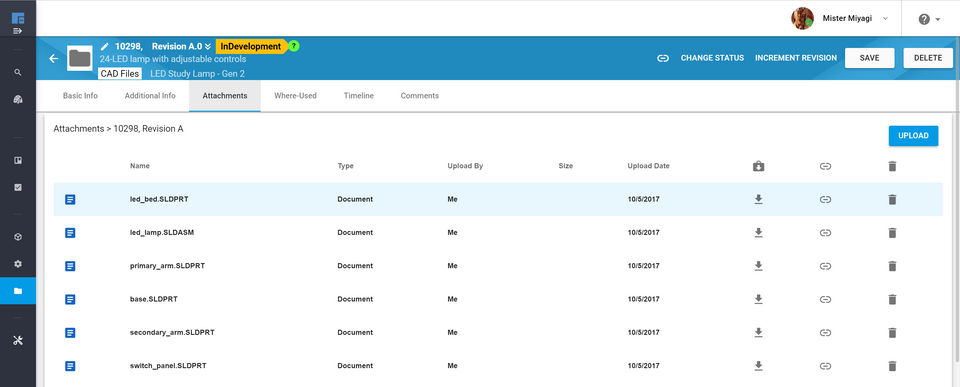Image resolution: width=960 pixels, height=387 pixels.
Task: Download led_bed.SLDPRT
Action: pyautogui.click(x=759, y=200)
